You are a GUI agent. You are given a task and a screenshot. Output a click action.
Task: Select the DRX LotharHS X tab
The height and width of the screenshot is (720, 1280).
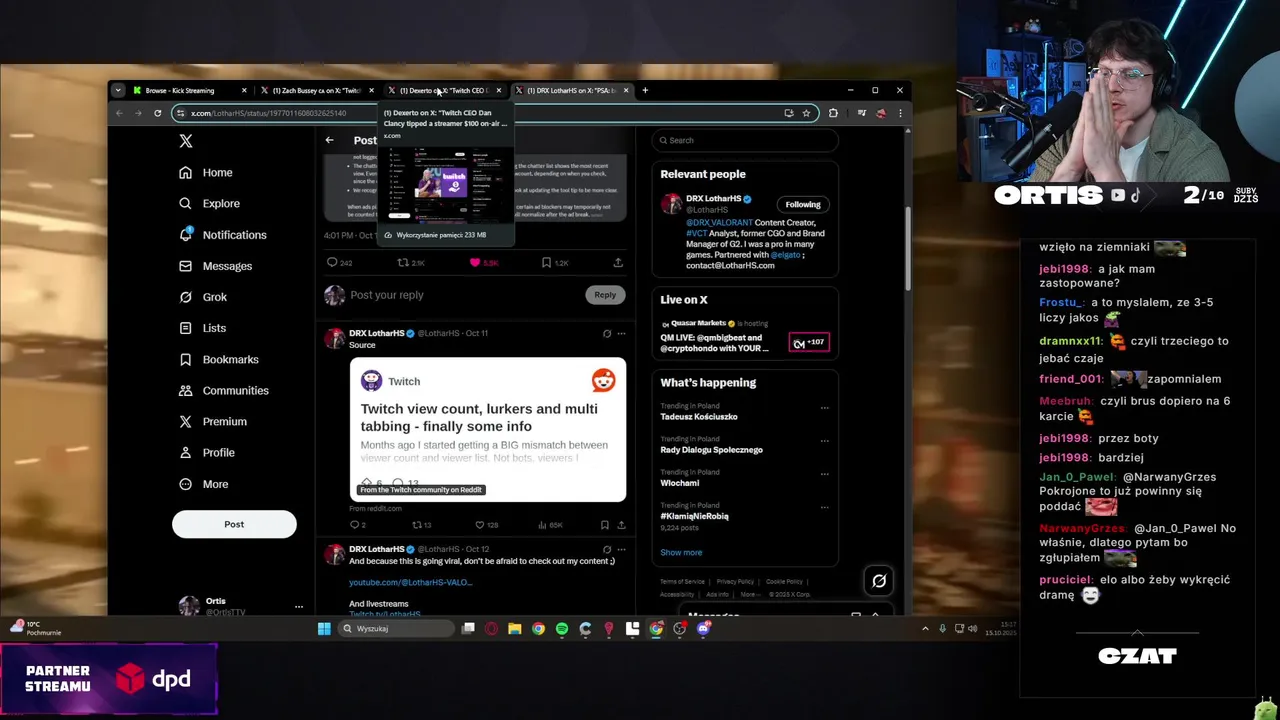tap(571, 90)
